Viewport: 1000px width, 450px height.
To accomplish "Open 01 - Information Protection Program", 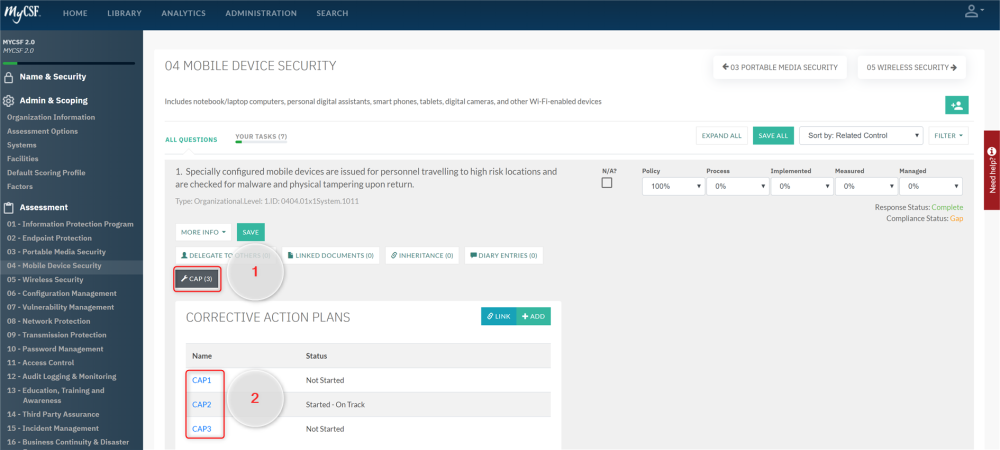I will (70, 224).
